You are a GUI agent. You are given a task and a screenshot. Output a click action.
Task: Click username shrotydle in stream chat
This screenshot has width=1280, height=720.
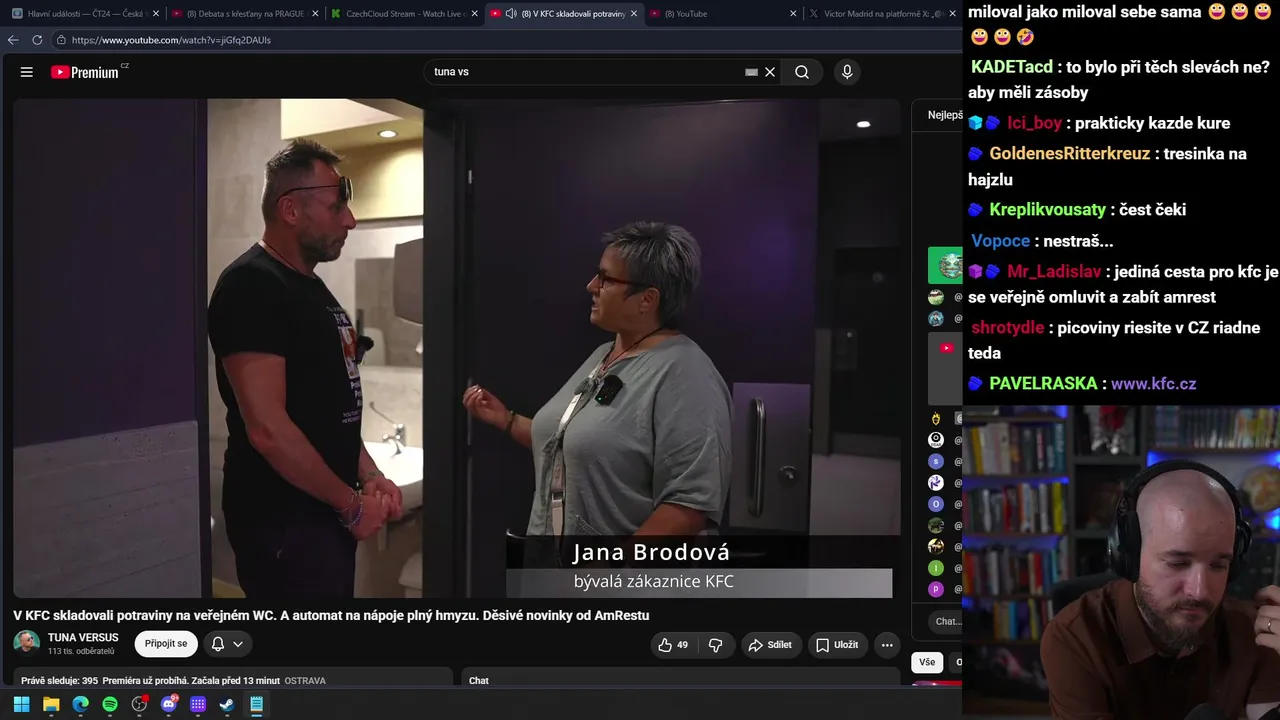1007,328
